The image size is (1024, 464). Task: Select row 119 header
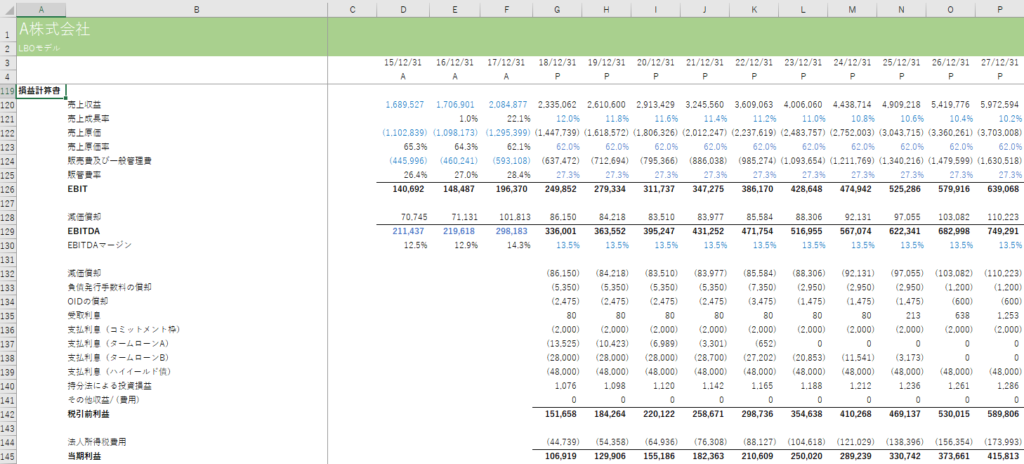point(7,90)
